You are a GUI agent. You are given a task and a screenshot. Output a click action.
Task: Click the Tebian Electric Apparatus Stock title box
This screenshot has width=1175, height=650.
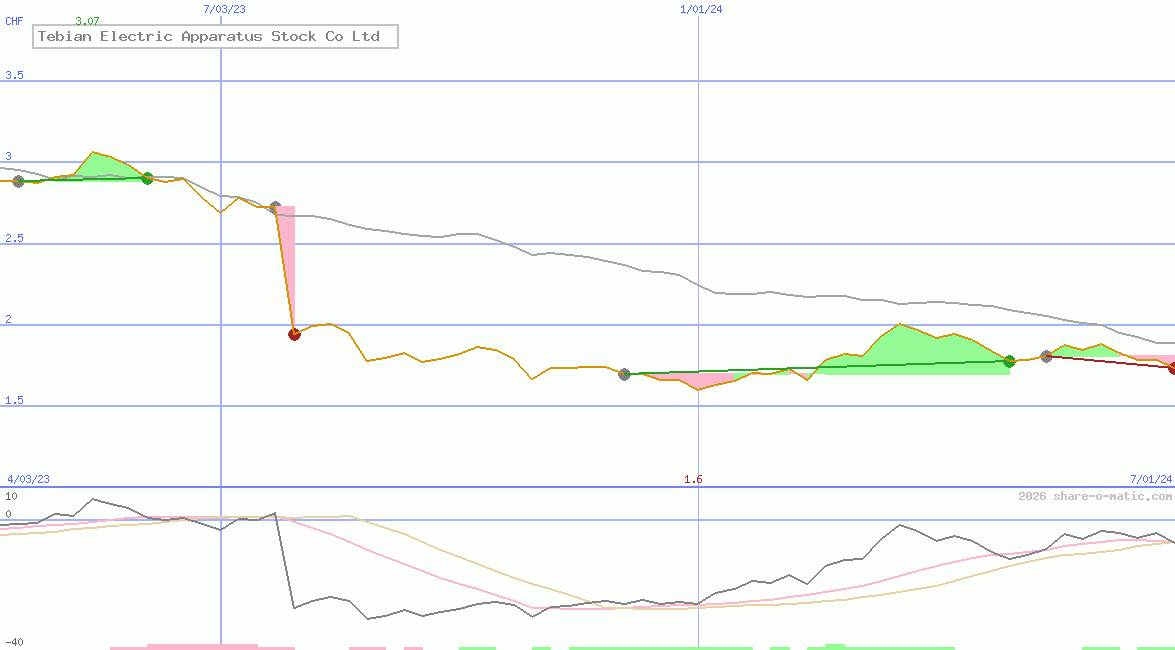215,37
